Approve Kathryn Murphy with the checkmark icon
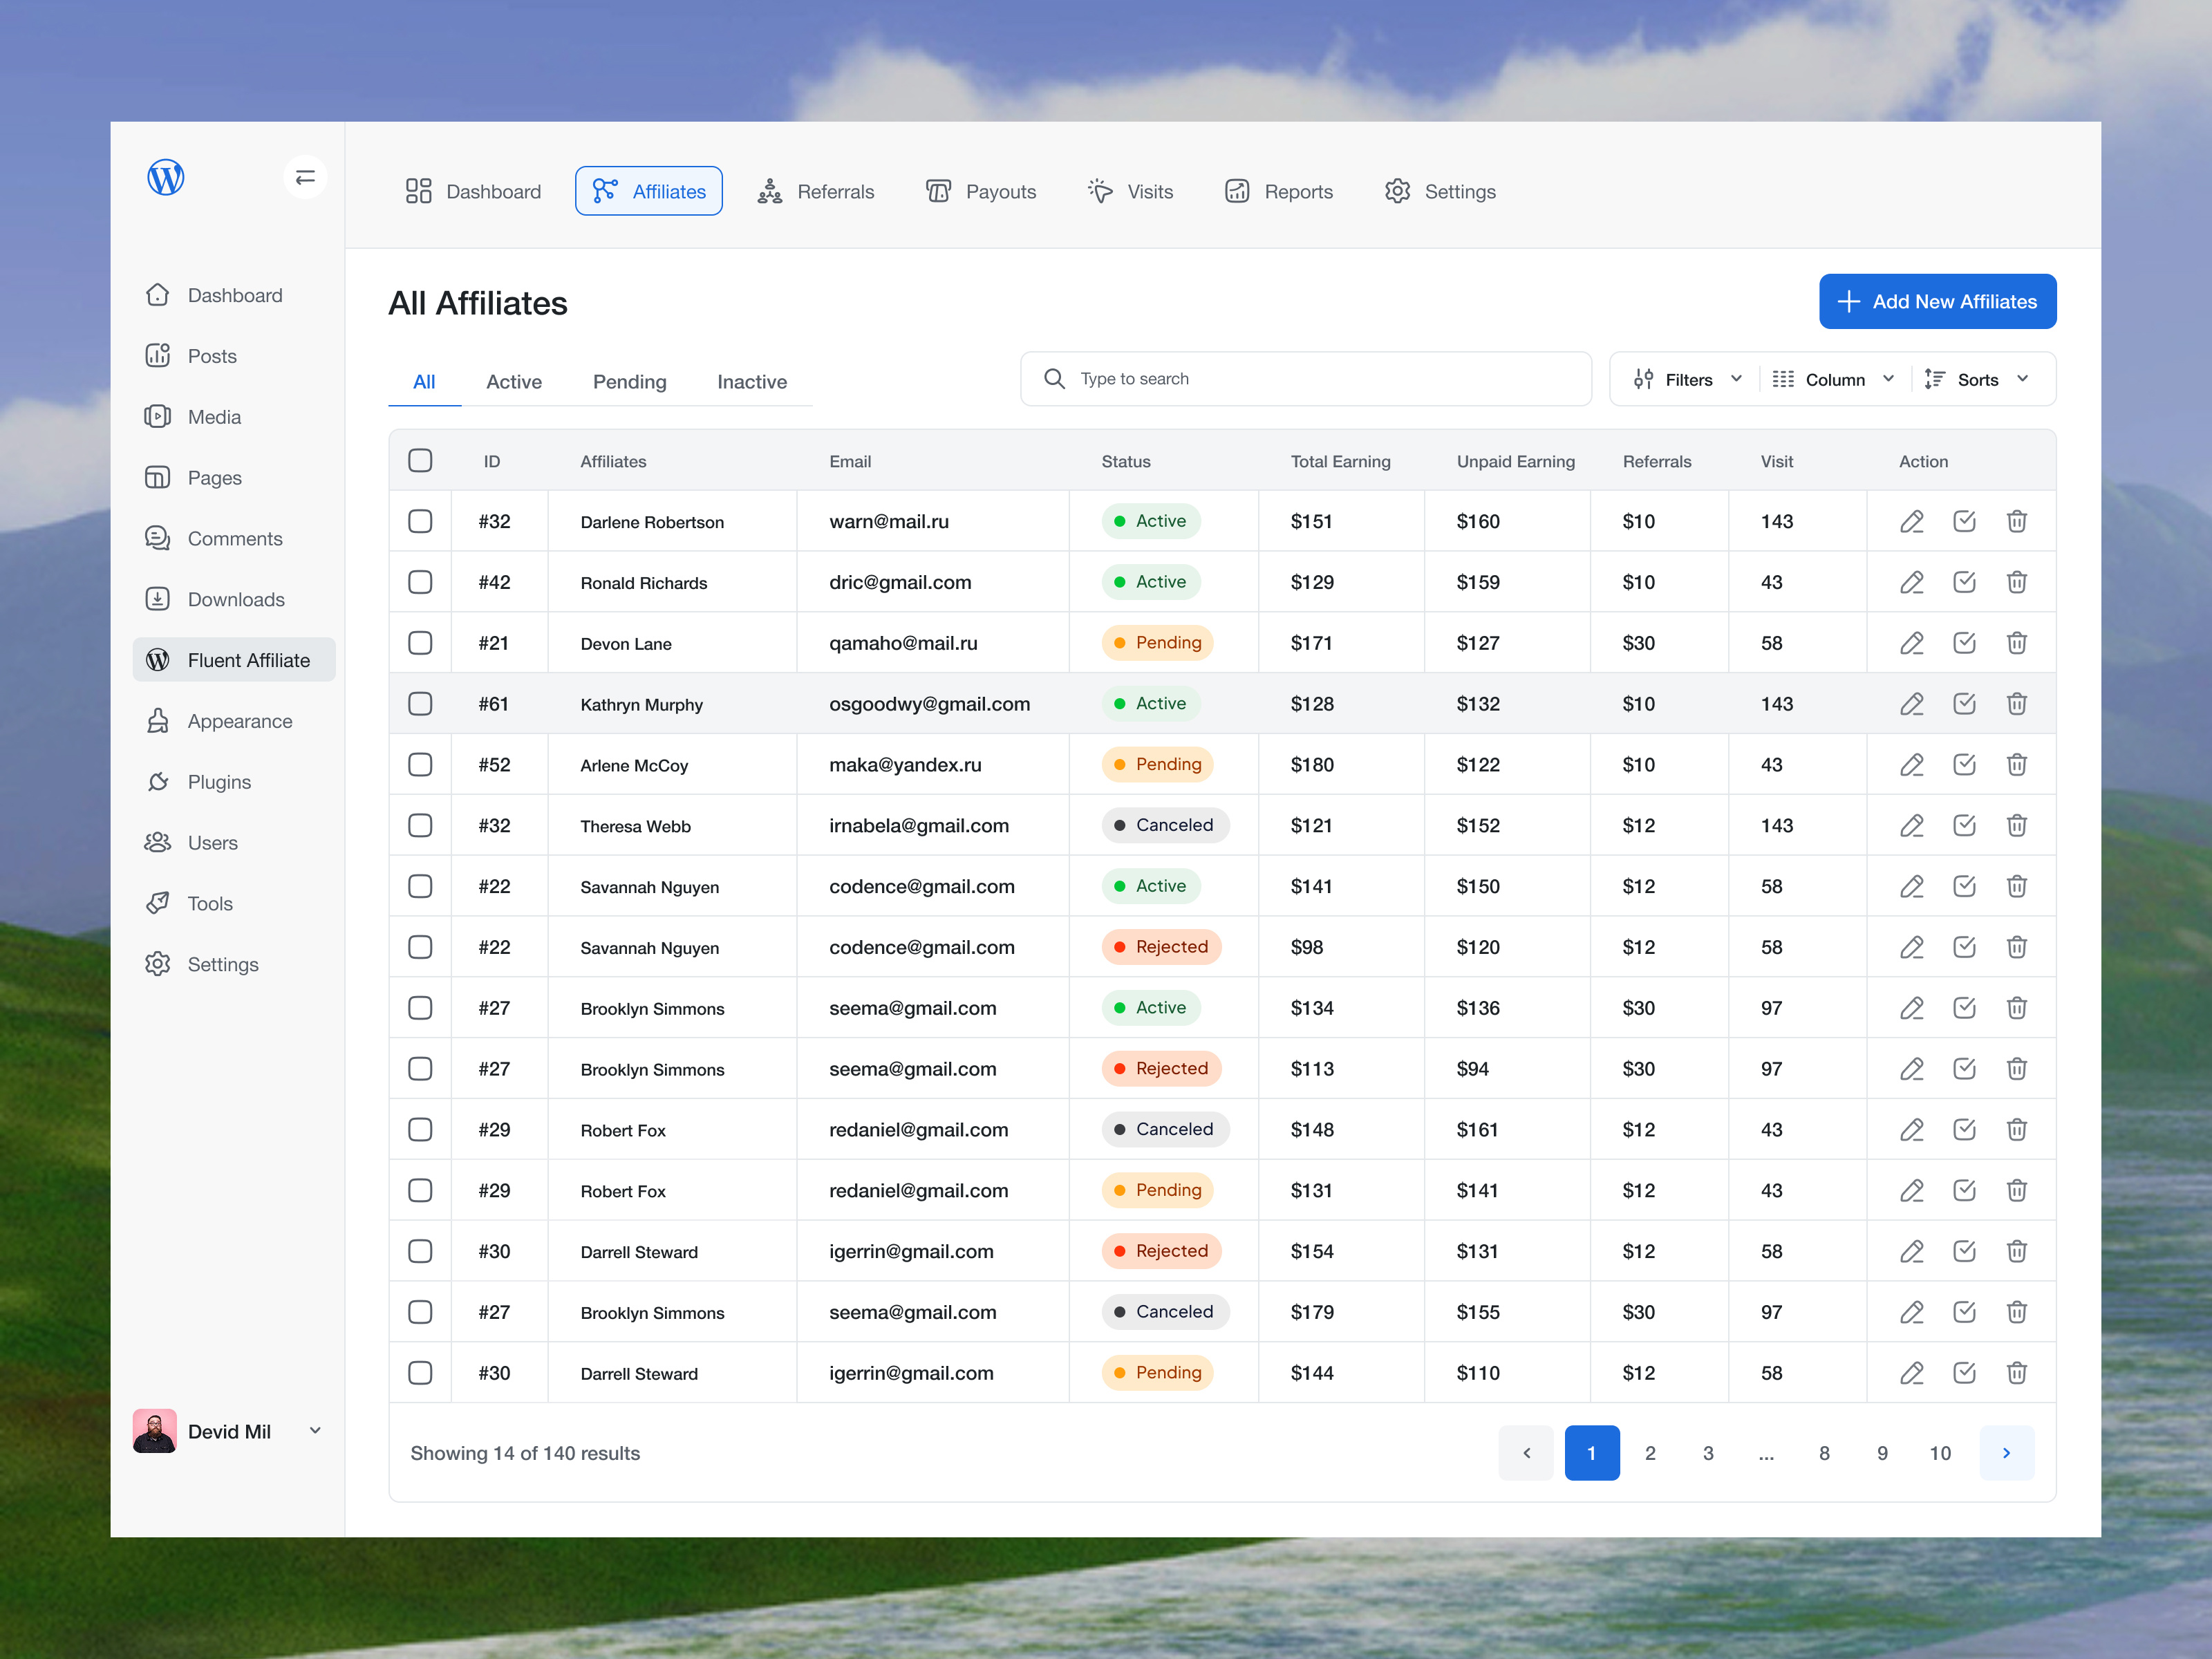This screenshot has height=1659, width=2212. [x=1964, y=703]
